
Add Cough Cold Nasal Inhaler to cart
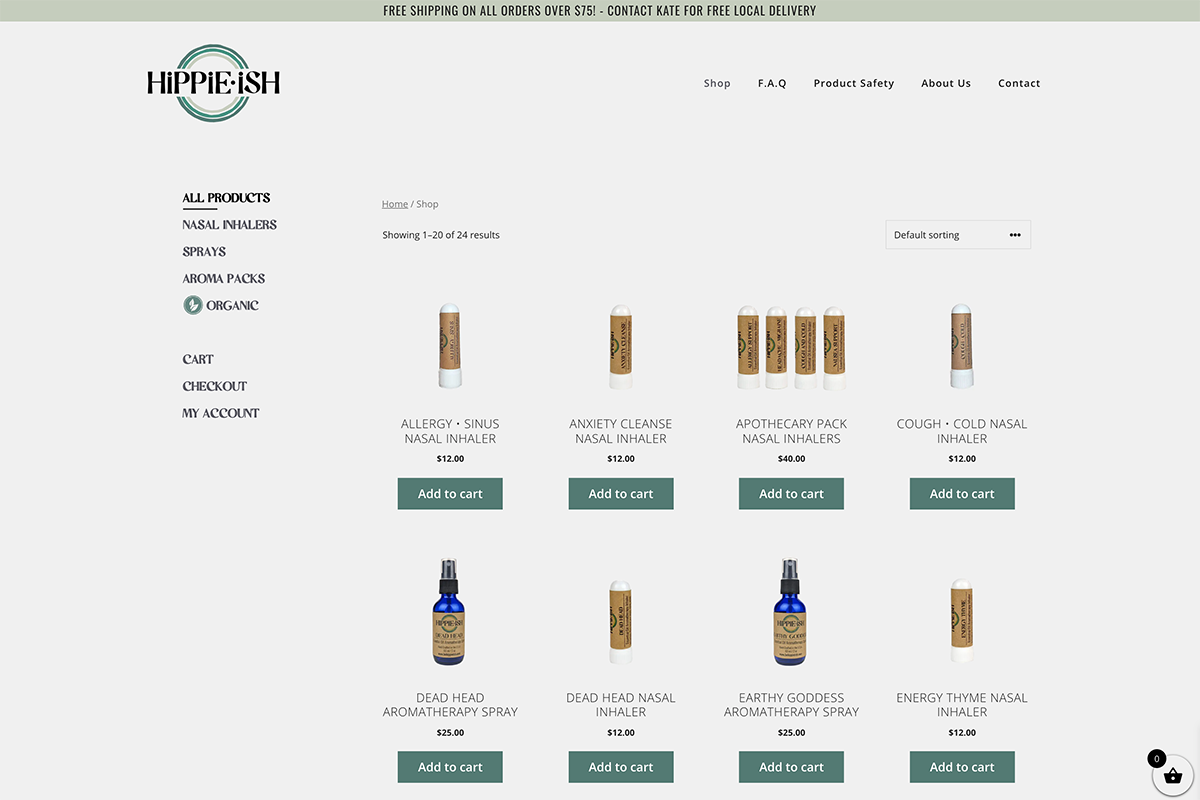click(x=962, y=493)
